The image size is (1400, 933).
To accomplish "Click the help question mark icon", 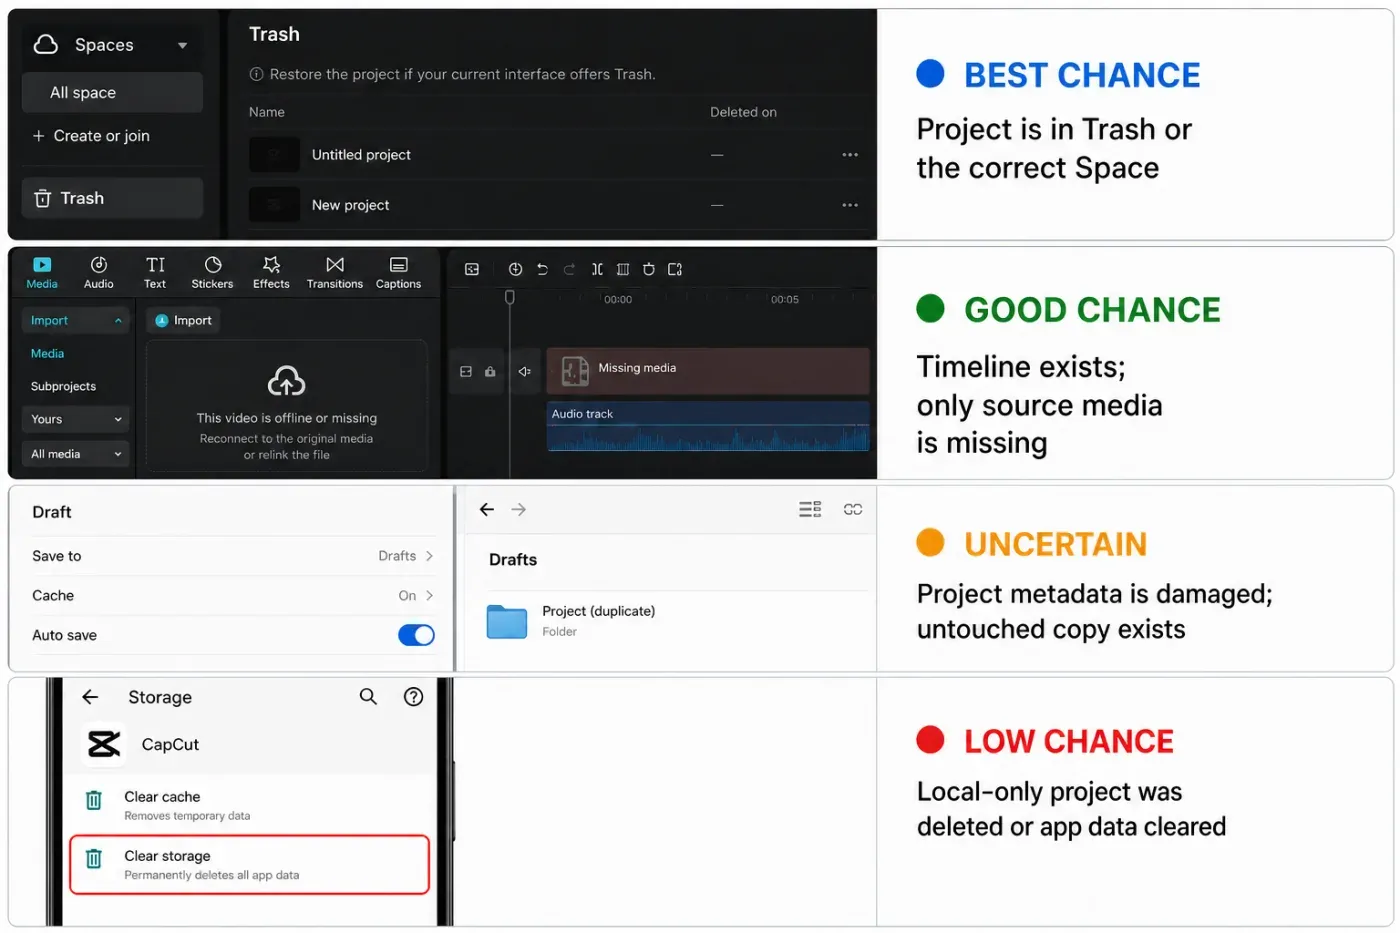I will point(413,697).
